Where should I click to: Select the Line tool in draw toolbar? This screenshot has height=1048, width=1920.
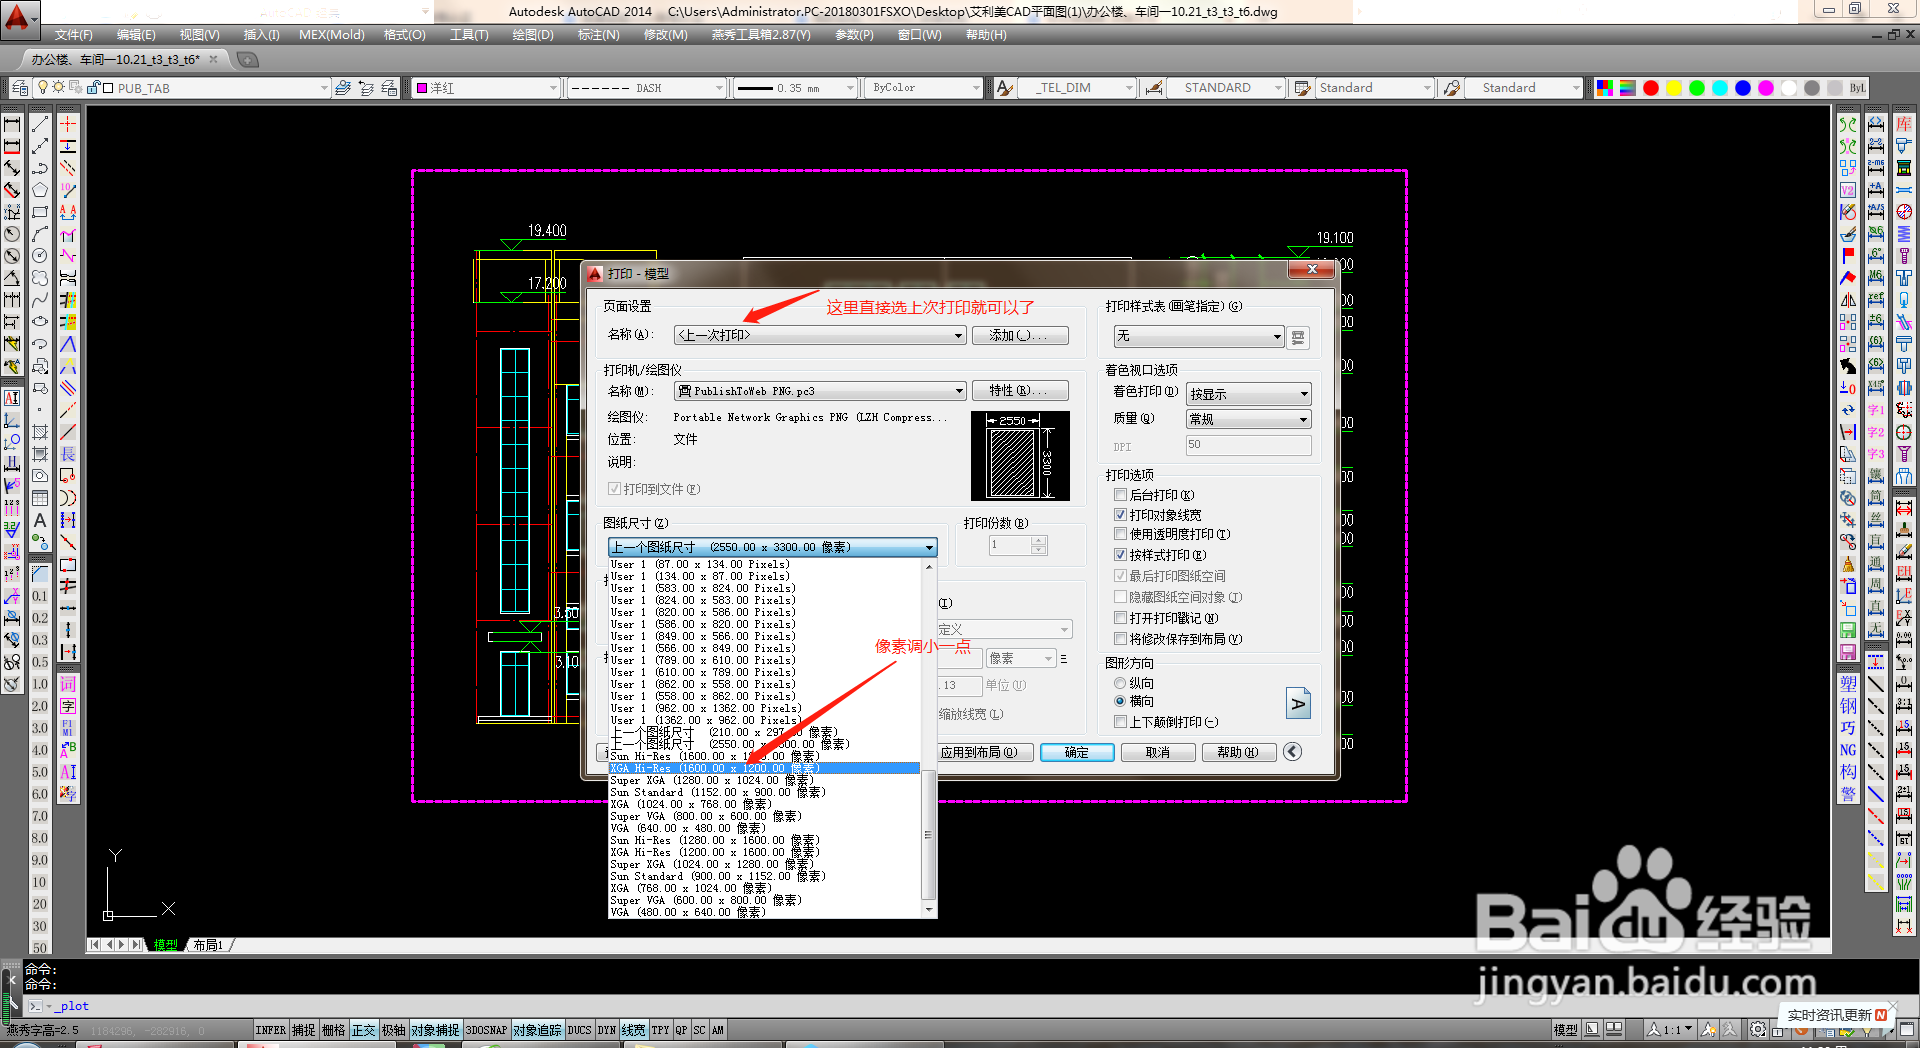tap(40, 124)
